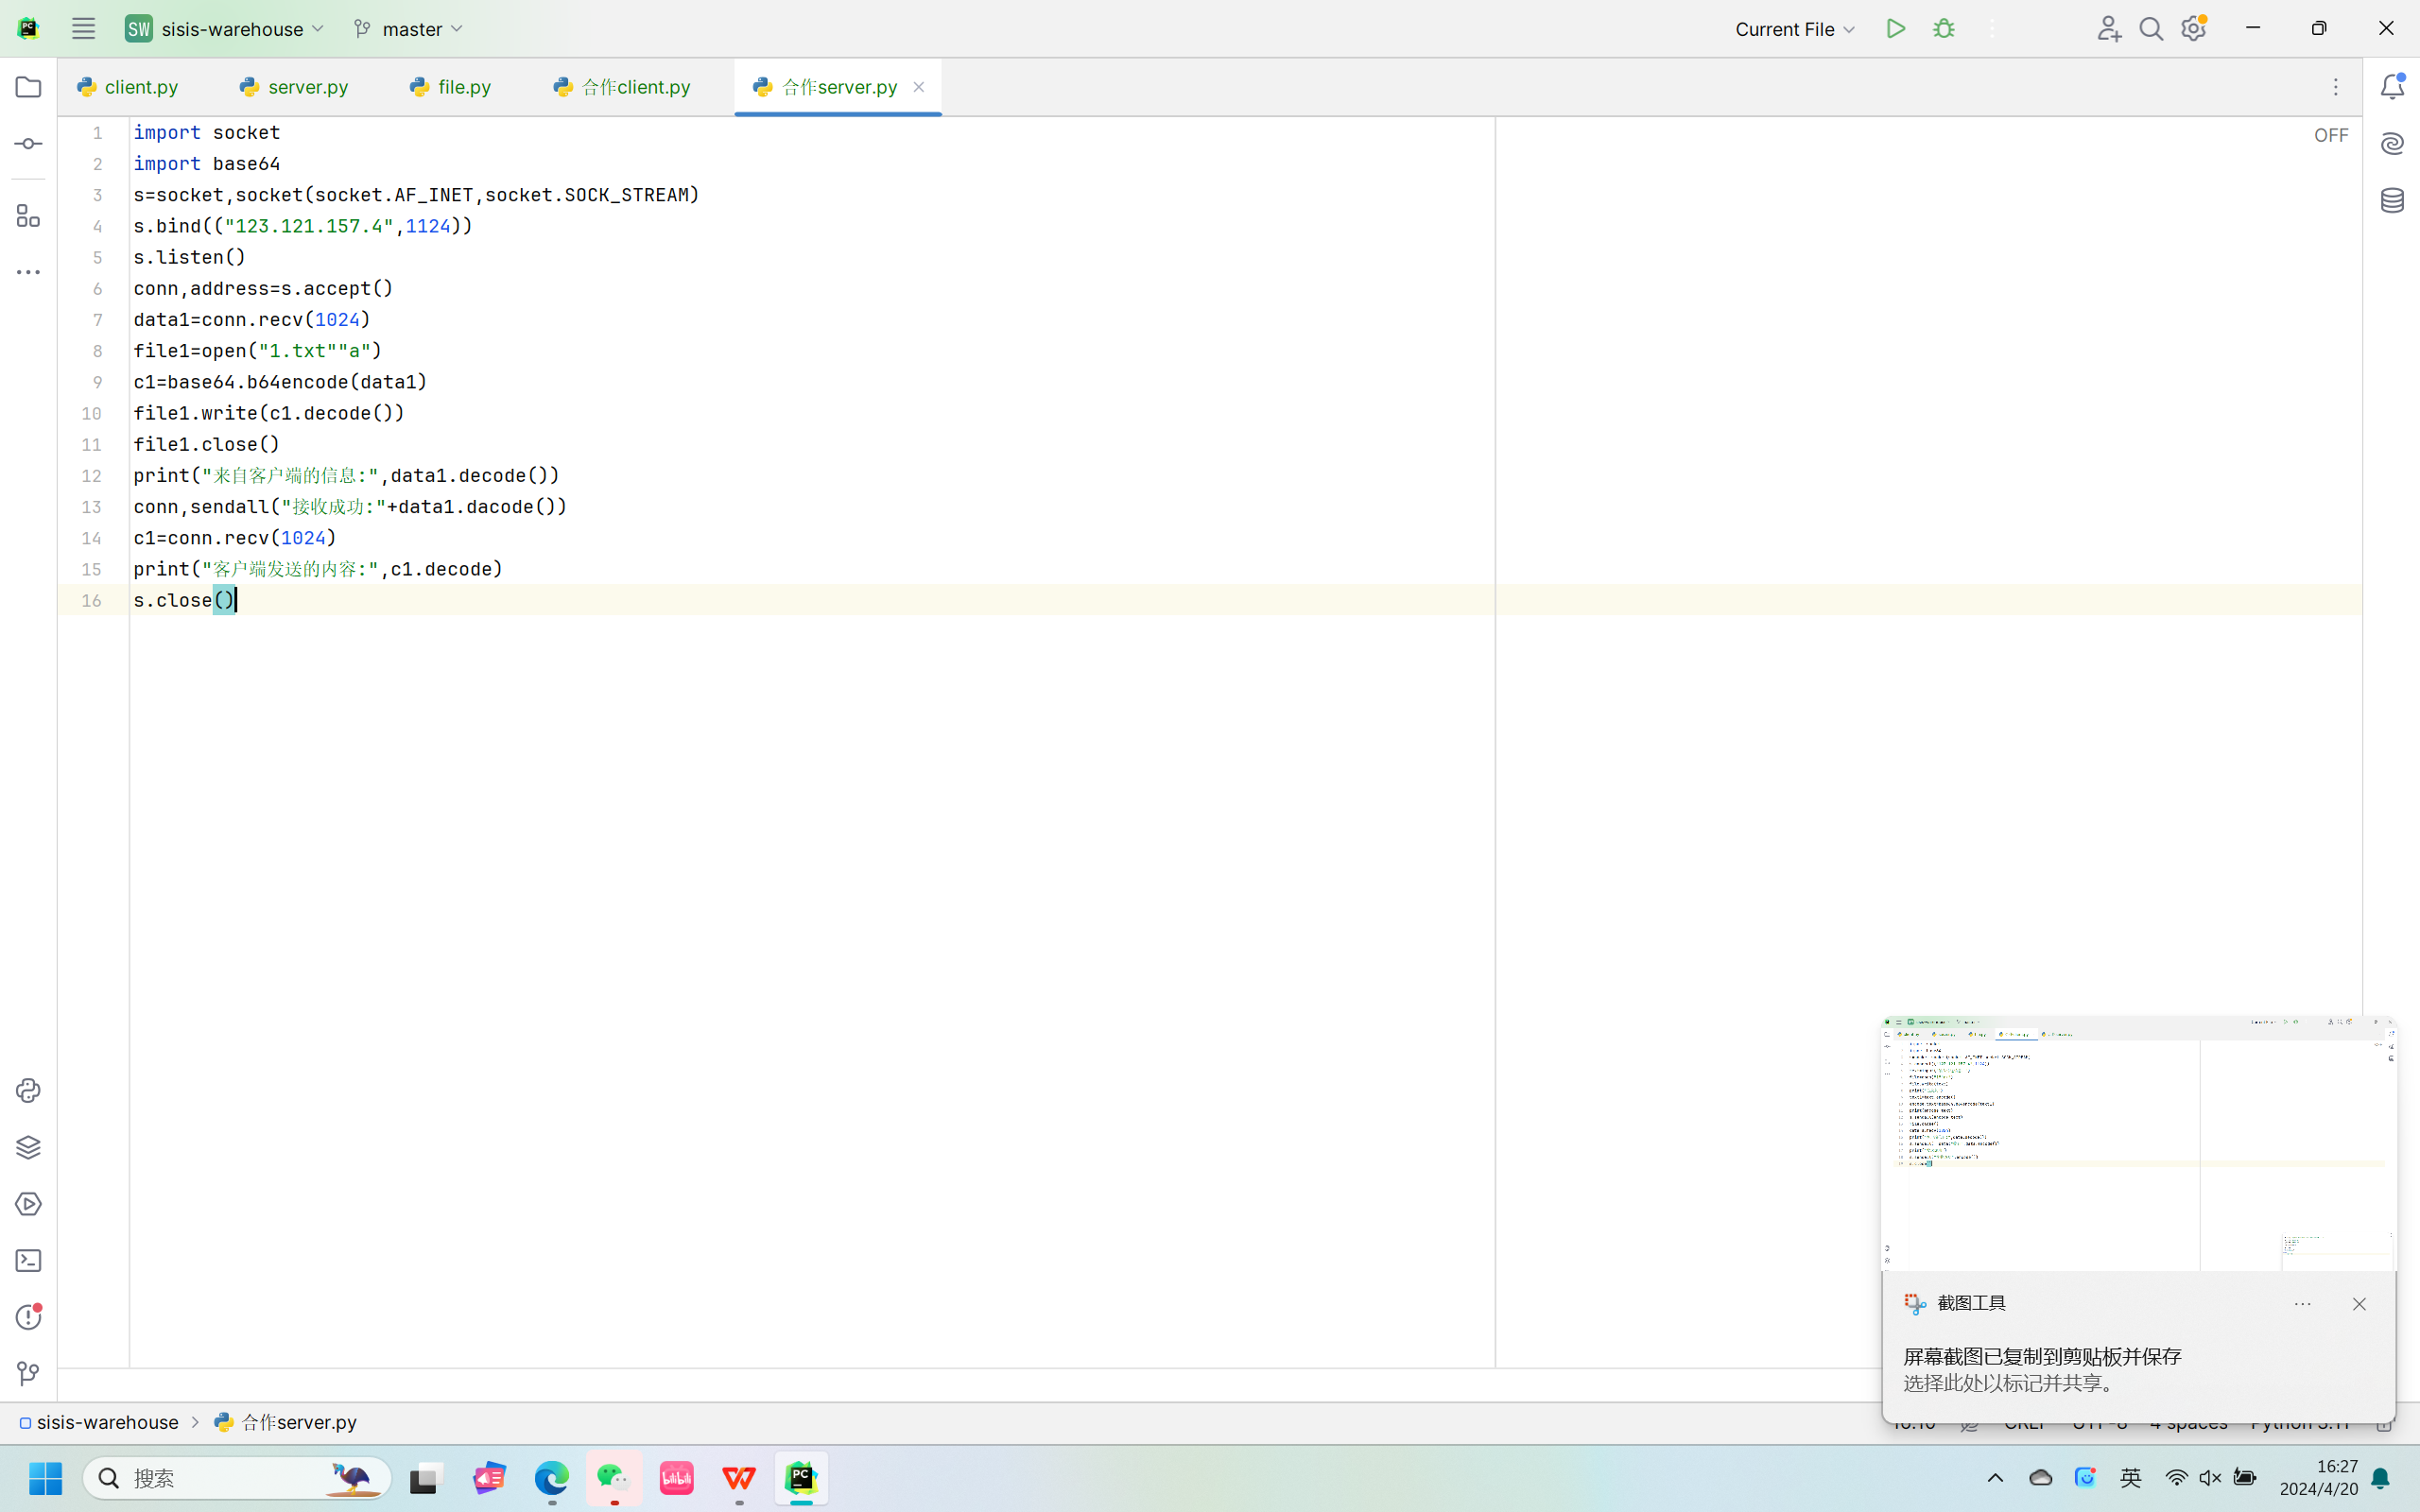This screenshot has height=1512, width=2420.
Task: Open the Terminal tool window
Action: click(28, 1261)
